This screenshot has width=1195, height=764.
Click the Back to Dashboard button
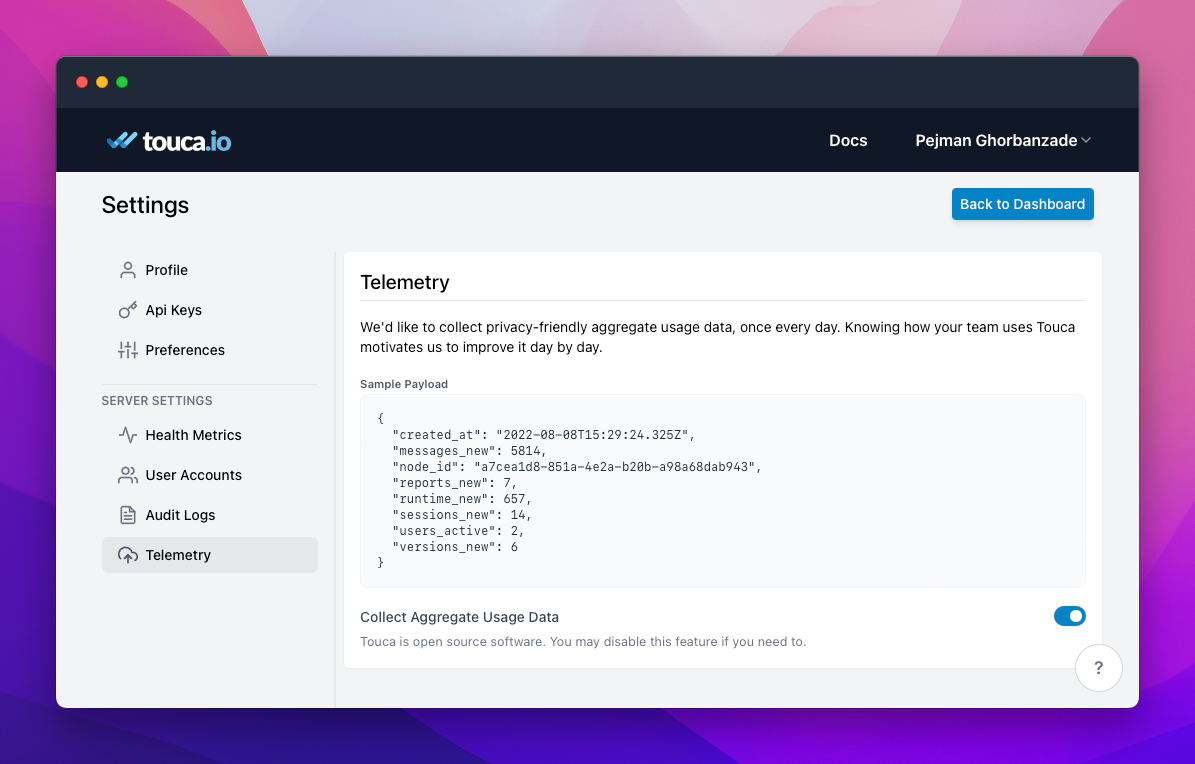1022,204
